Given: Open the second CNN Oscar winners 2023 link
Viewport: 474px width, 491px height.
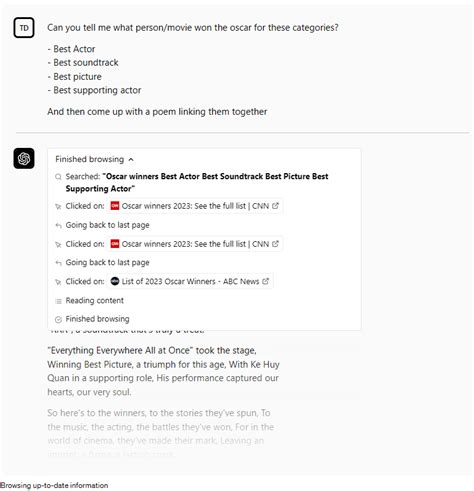Looking at the screenshot, I should (195, 244).
